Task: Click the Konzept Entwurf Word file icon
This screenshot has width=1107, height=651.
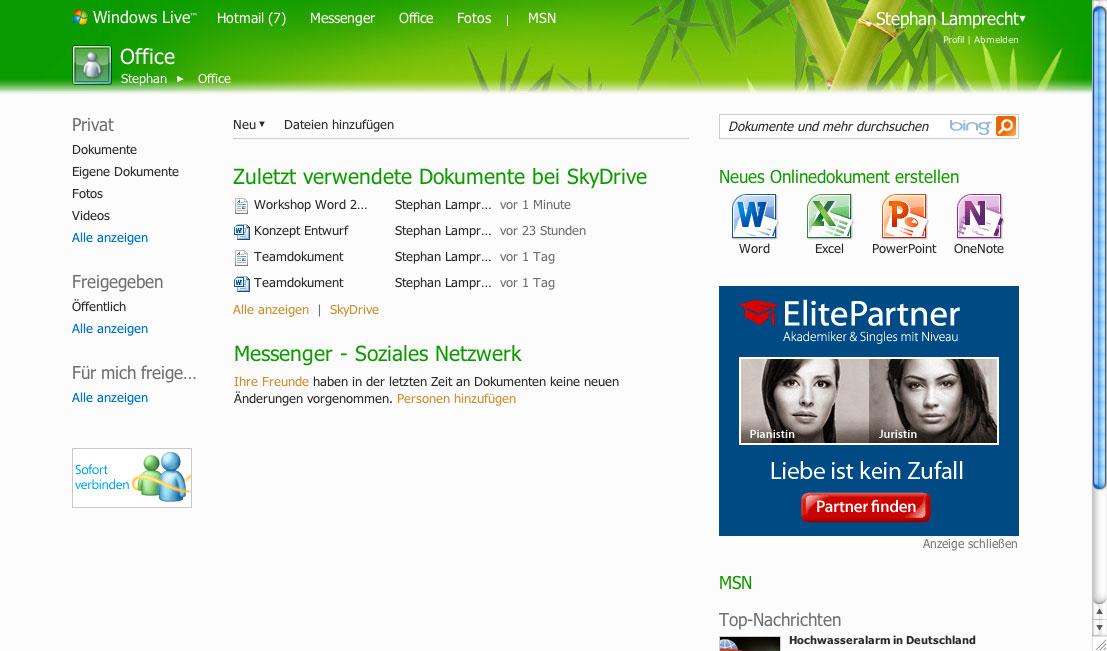Action: pos(241,232)
